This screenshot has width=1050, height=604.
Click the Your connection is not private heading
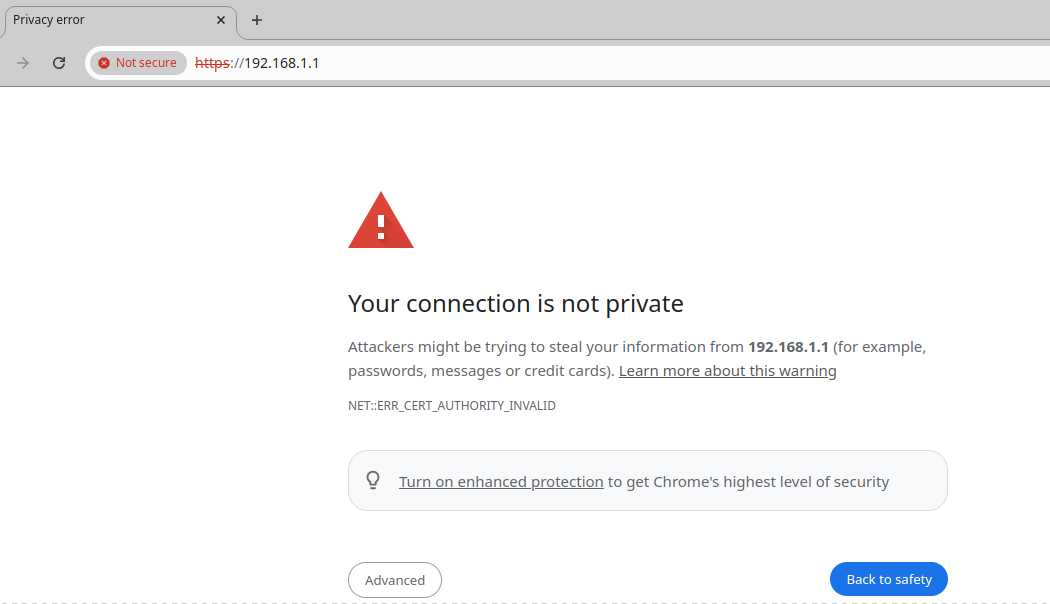(x=515, y=304)
